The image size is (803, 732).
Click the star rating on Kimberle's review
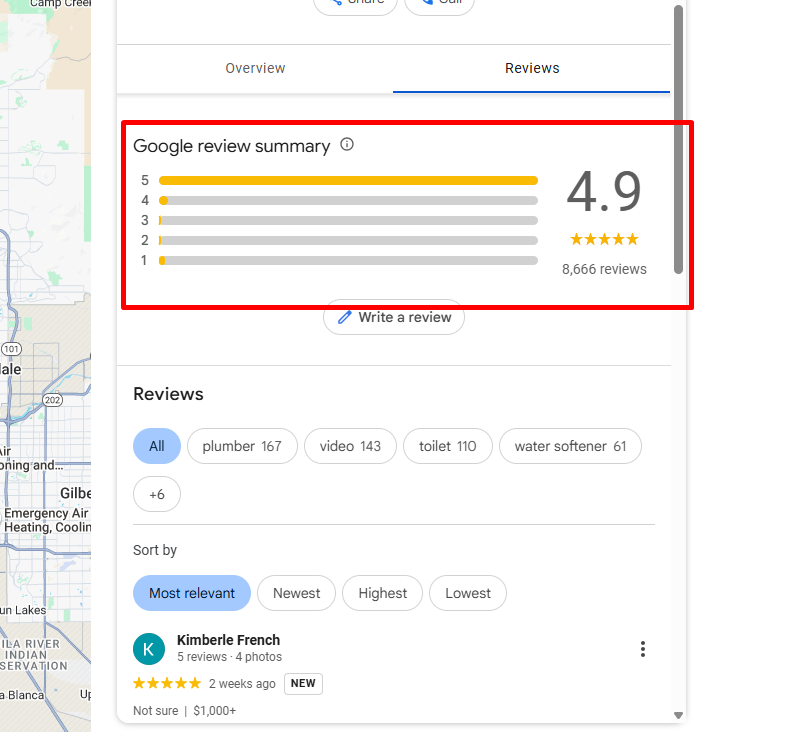[x=166, y=683]
